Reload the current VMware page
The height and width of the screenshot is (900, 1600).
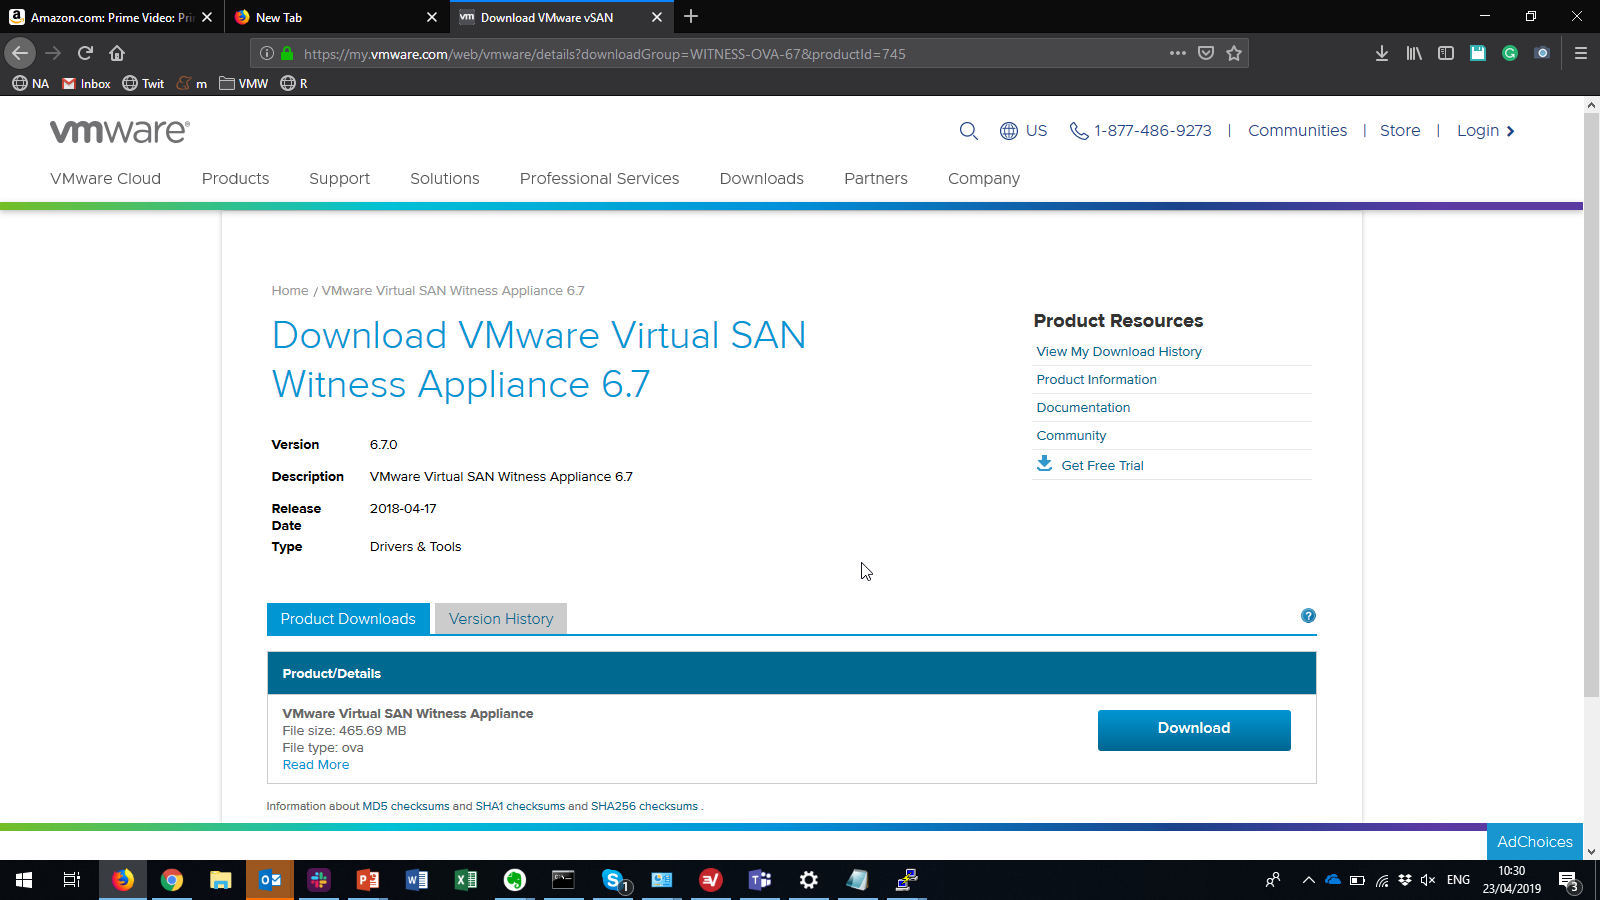click(x=85, y=53)
